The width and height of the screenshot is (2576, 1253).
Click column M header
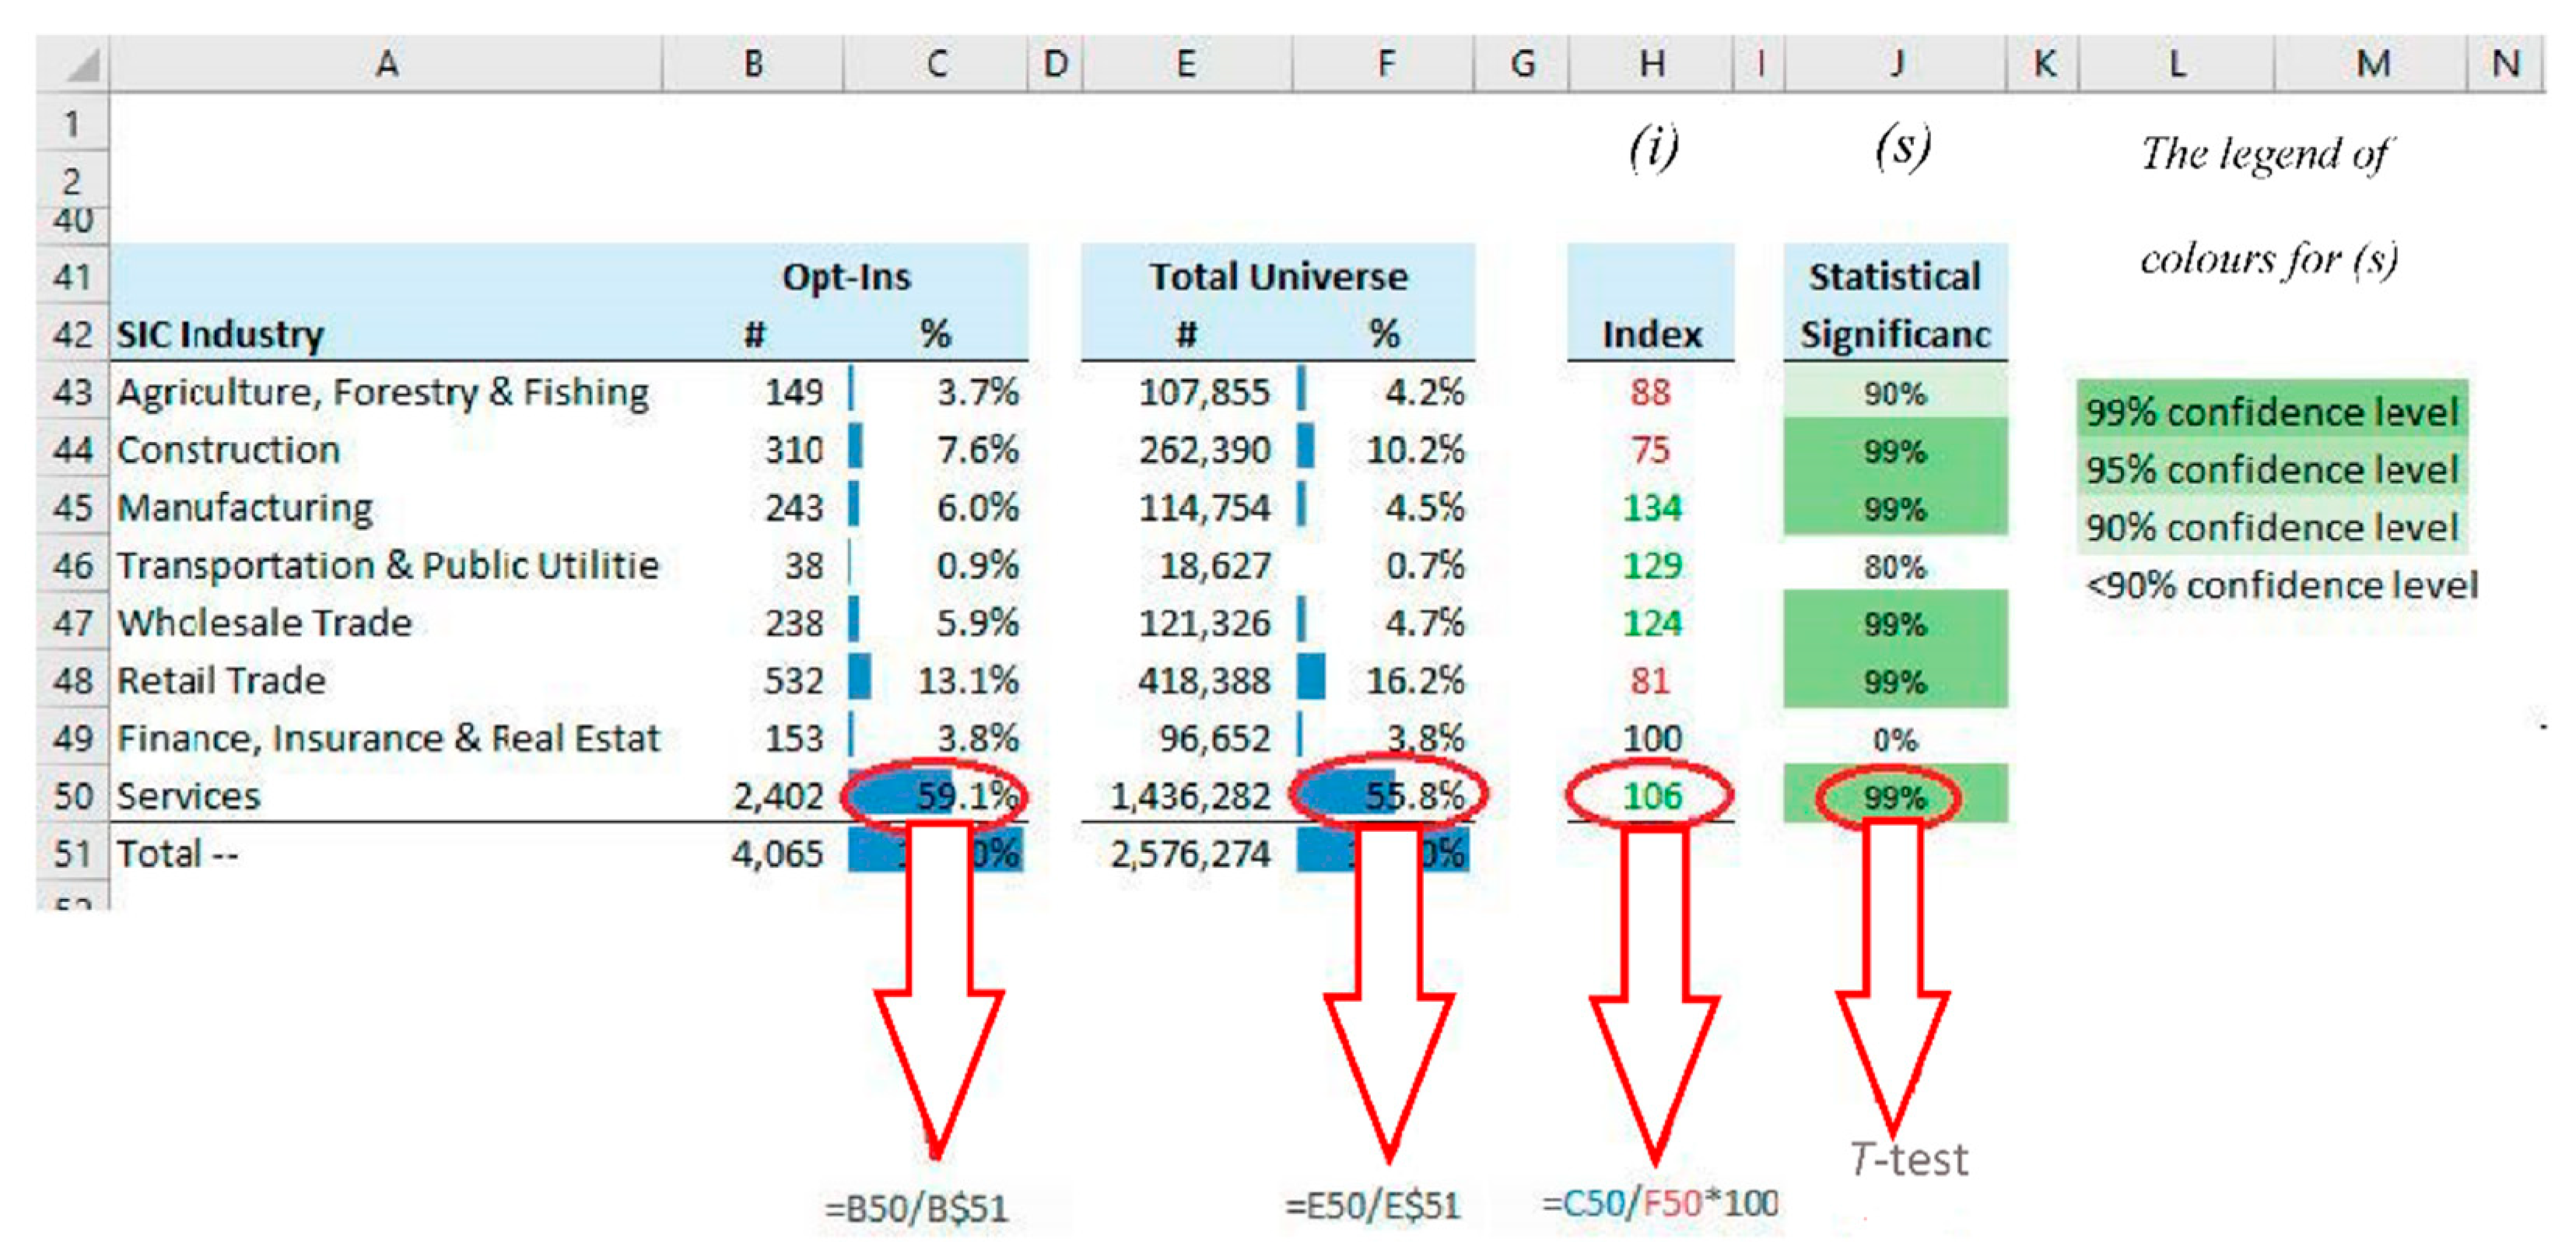[x=2372, y=64]
